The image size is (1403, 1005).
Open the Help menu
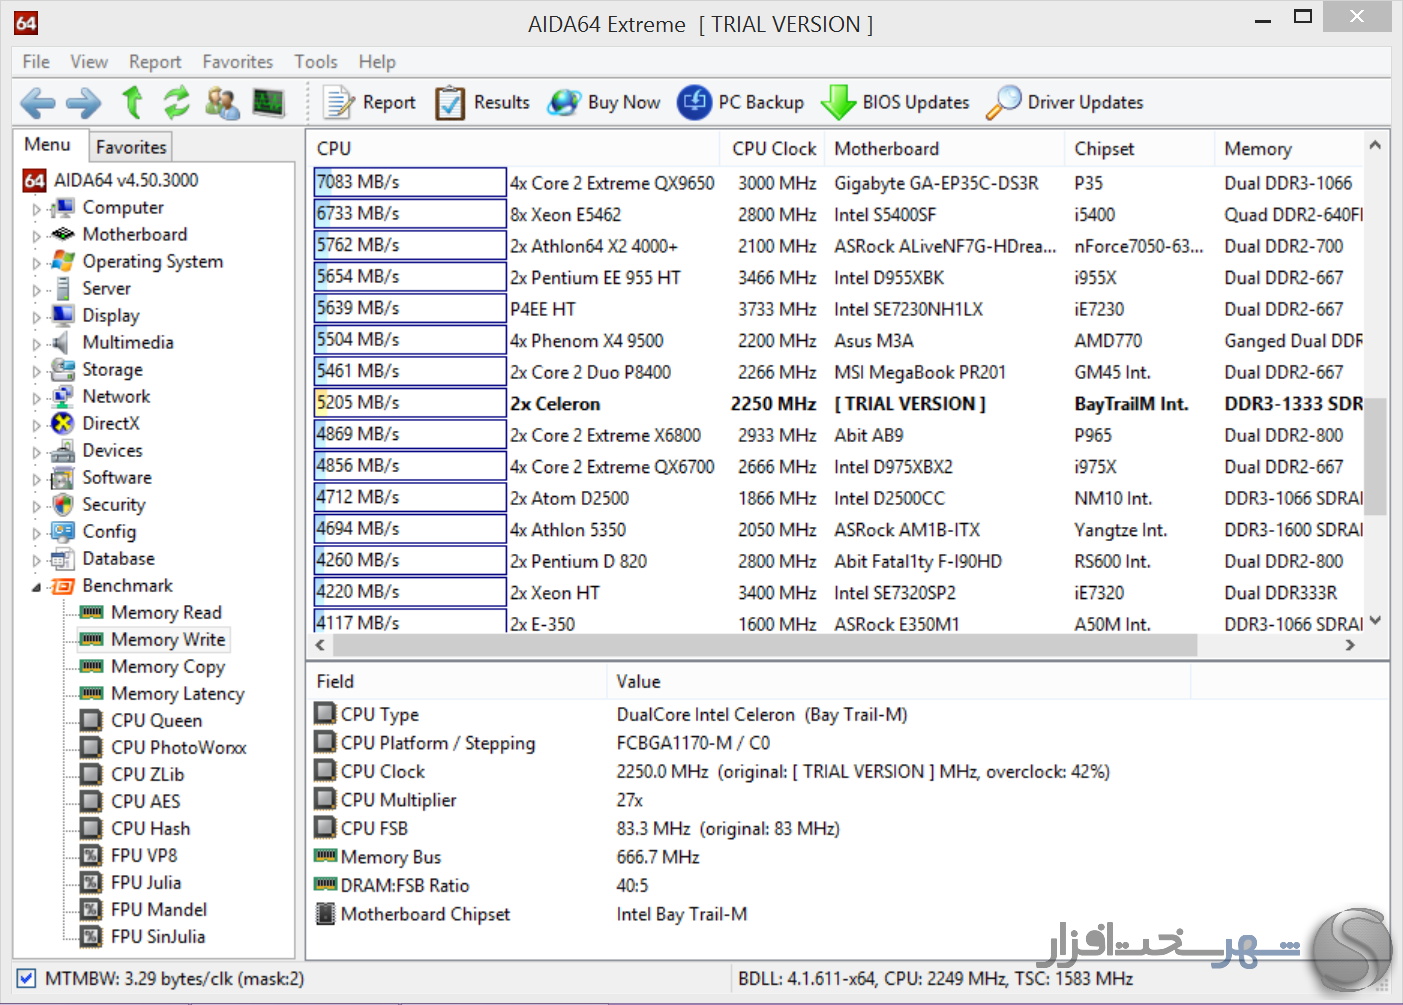point(377,62)
